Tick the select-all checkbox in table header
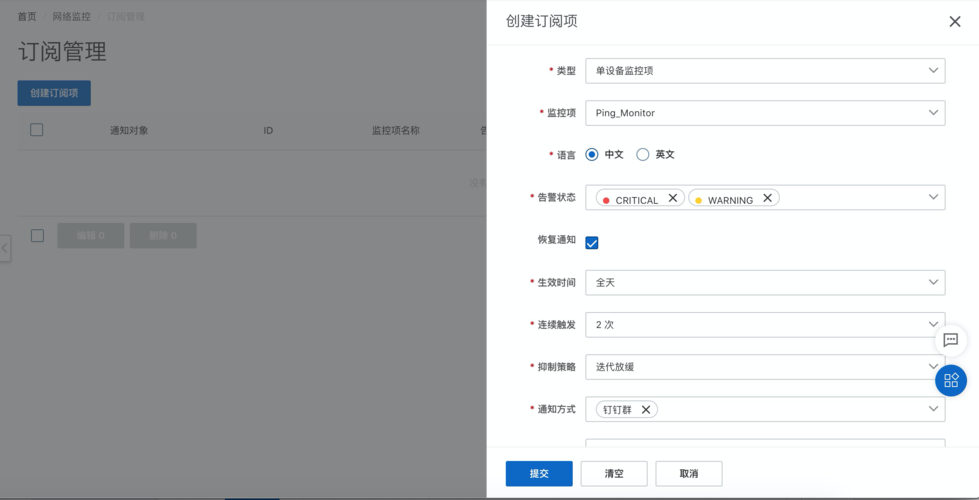The image size is (979, 500). pyautogui.click(x=37, y=130)
